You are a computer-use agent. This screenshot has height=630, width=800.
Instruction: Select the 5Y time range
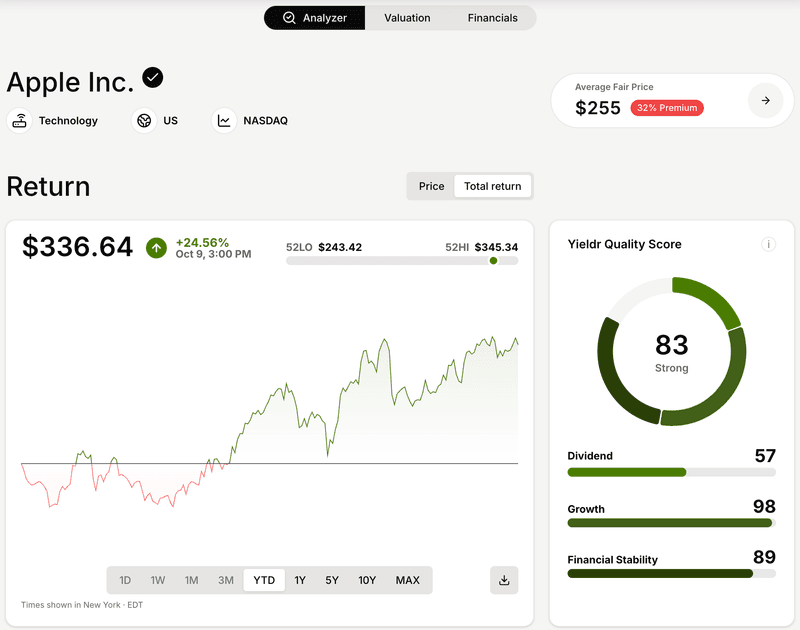332,580
